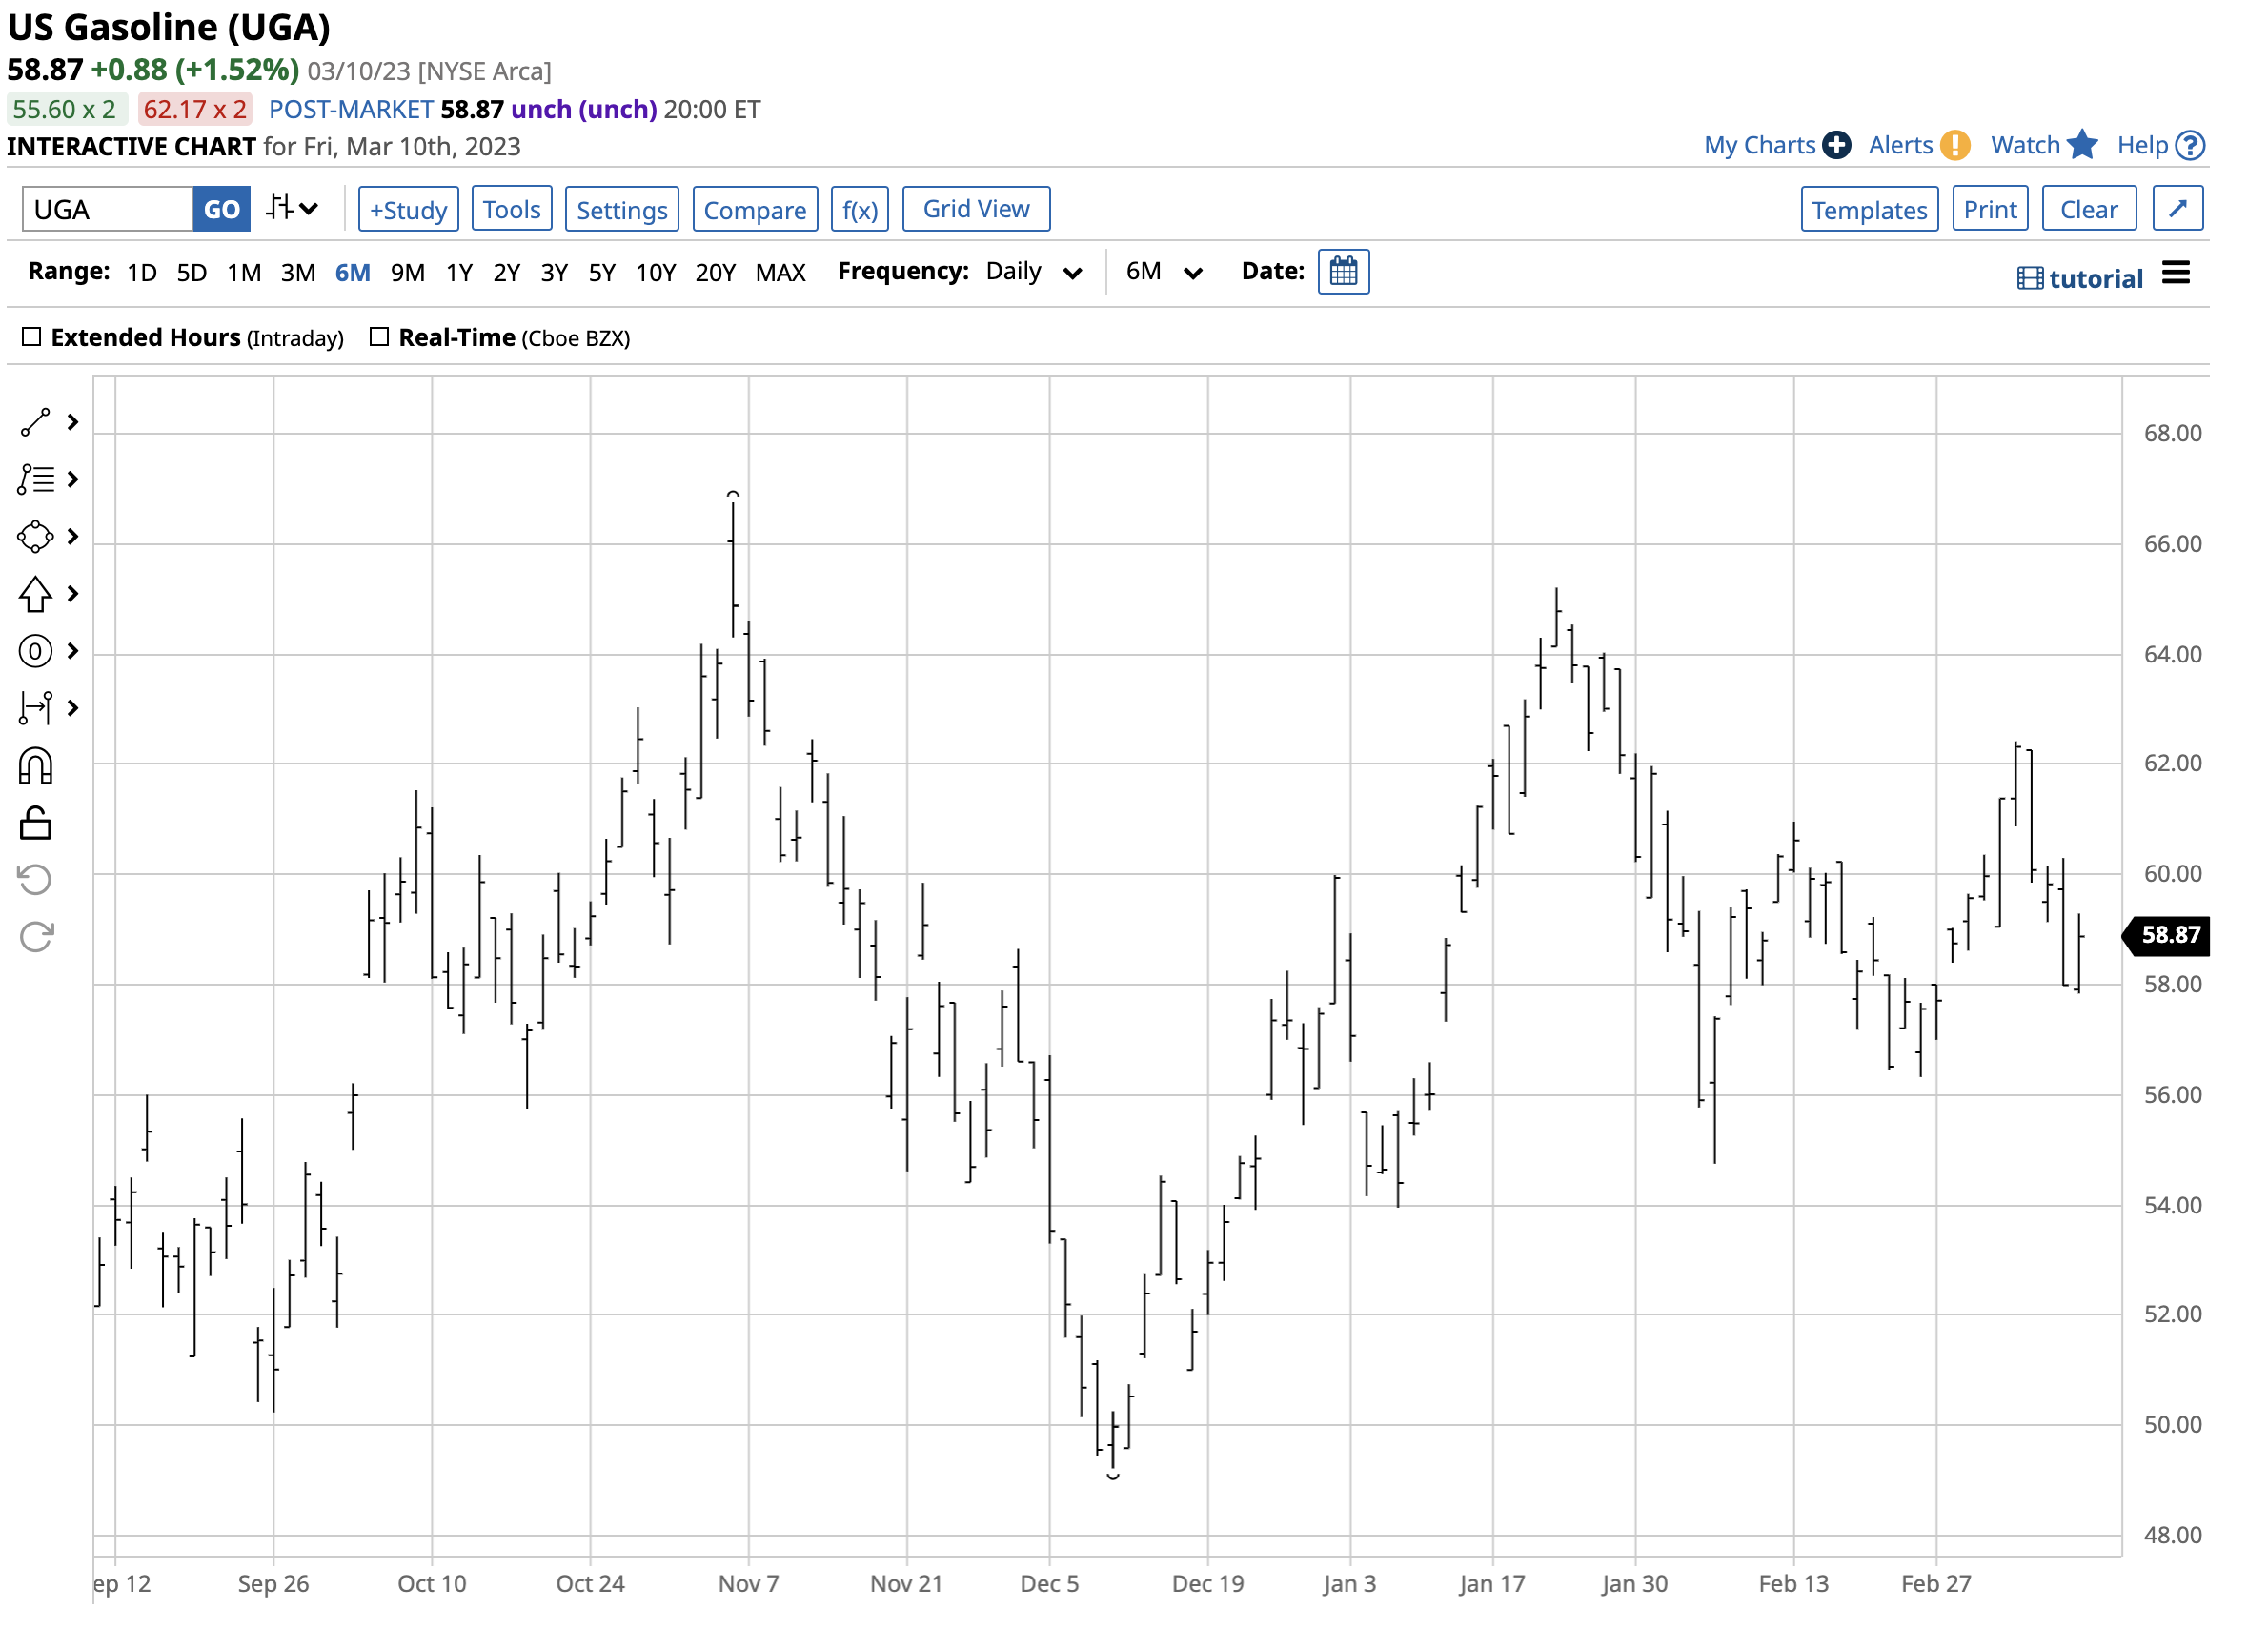Image resolution: width=2268 pixels, height=1630 pixels.
Task: Open the bar type chart style dropdown
Action: 292,209
